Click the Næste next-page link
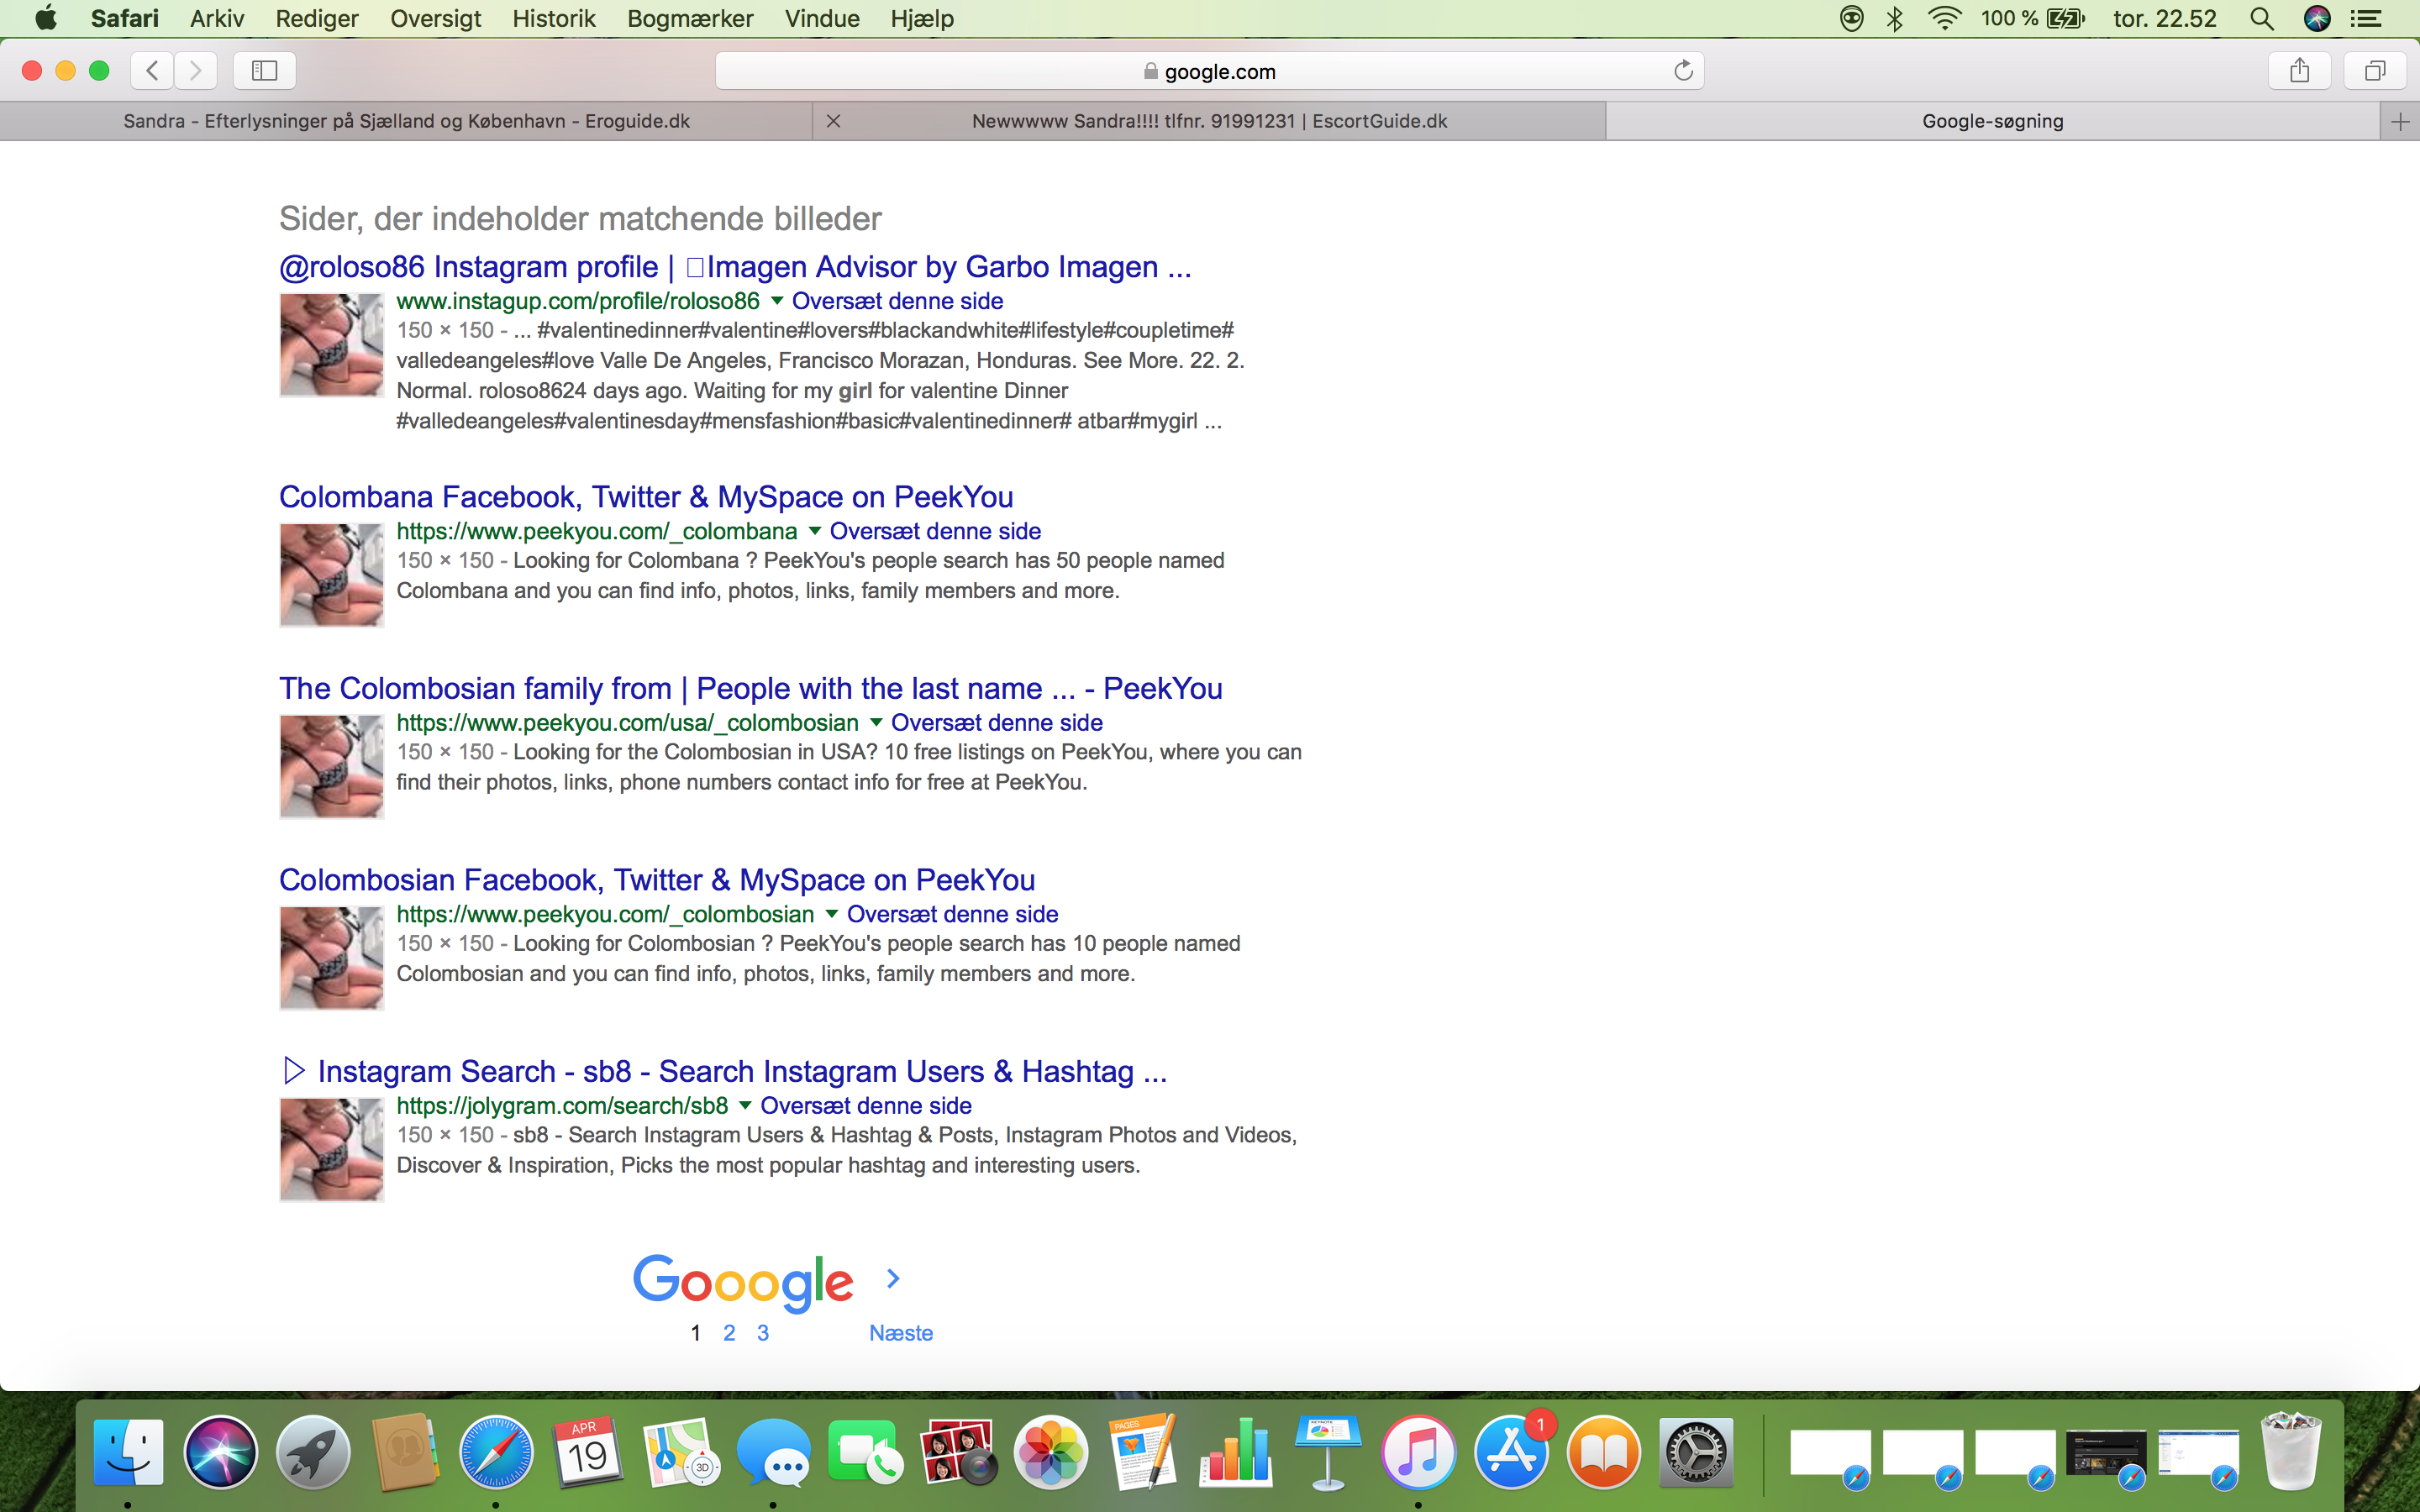Viewport: 2420px width, 1512px height. pyautogui.click(x=900, y=1333)
